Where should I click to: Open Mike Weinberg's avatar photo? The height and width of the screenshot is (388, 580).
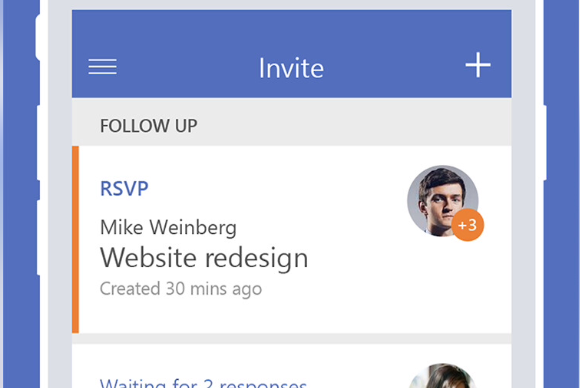(440, 200)
